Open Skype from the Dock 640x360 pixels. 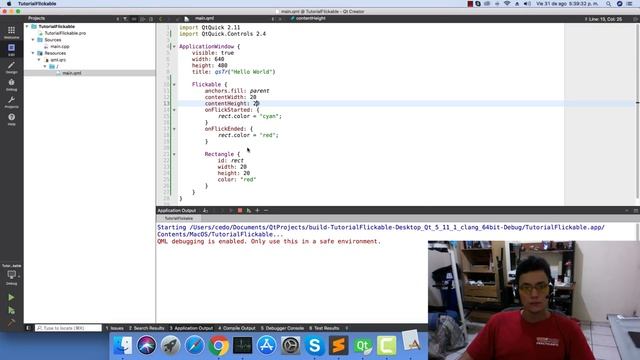point(315,346)
